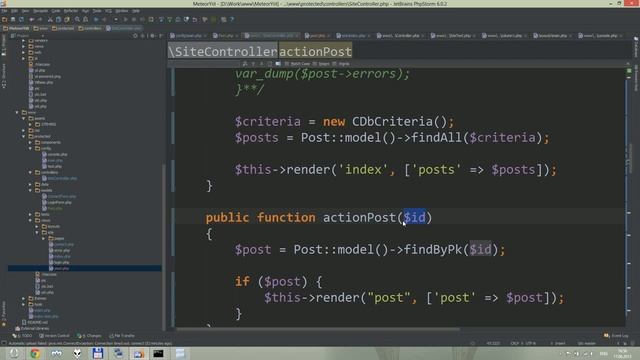Screen dimensions: 640x360
Task: Select LoginForm.php in the models folder
Action: point(57,202)
